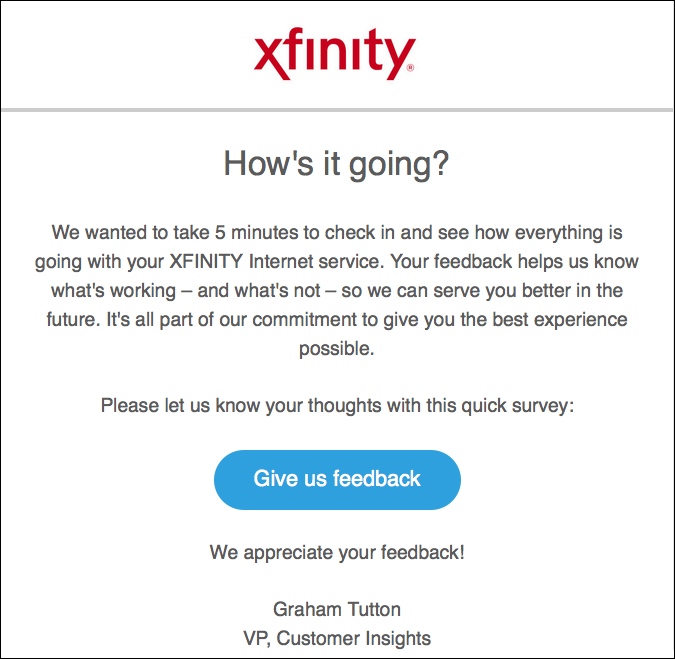675x659 pixels.
Task: Click the word "possible." ending the paragraph
Action: [337, 349]
